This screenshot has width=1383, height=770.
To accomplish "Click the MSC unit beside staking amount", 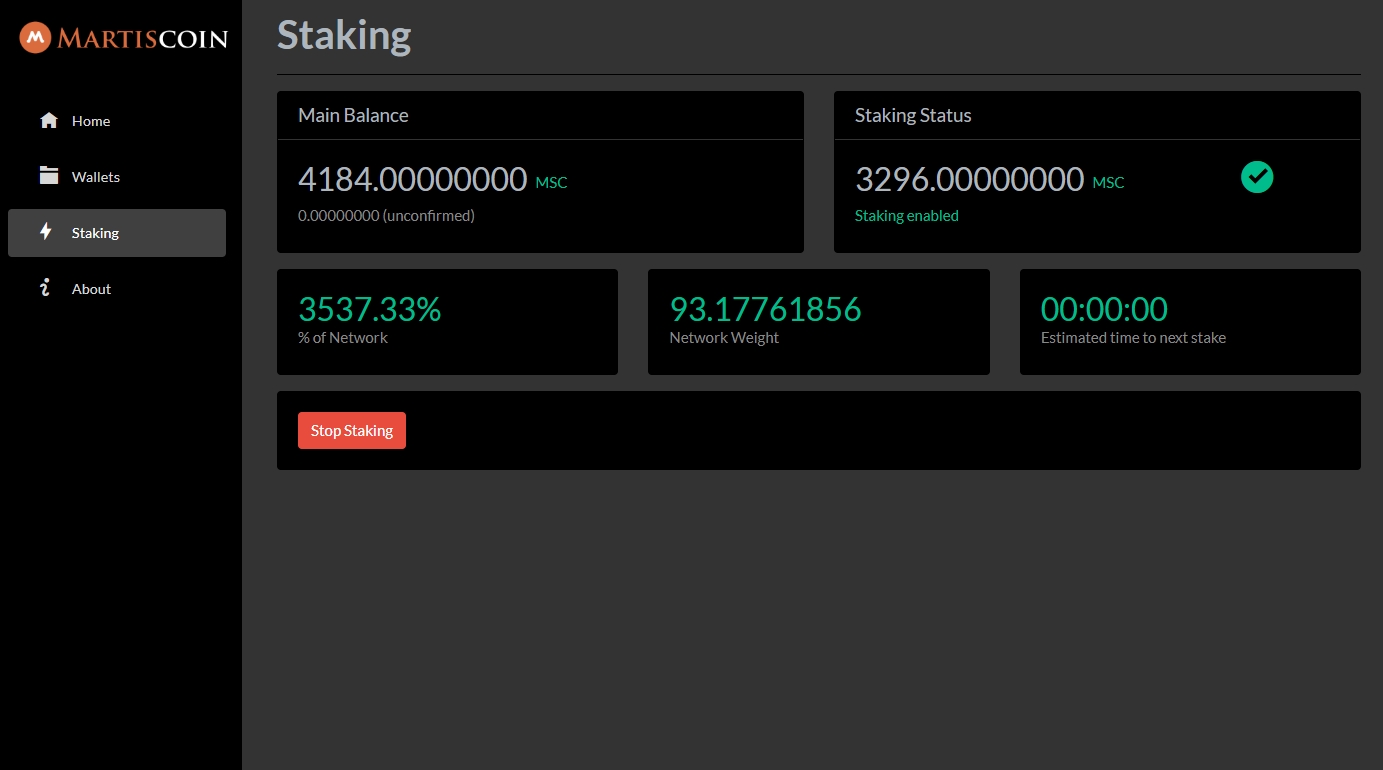I will [1108, 183].
